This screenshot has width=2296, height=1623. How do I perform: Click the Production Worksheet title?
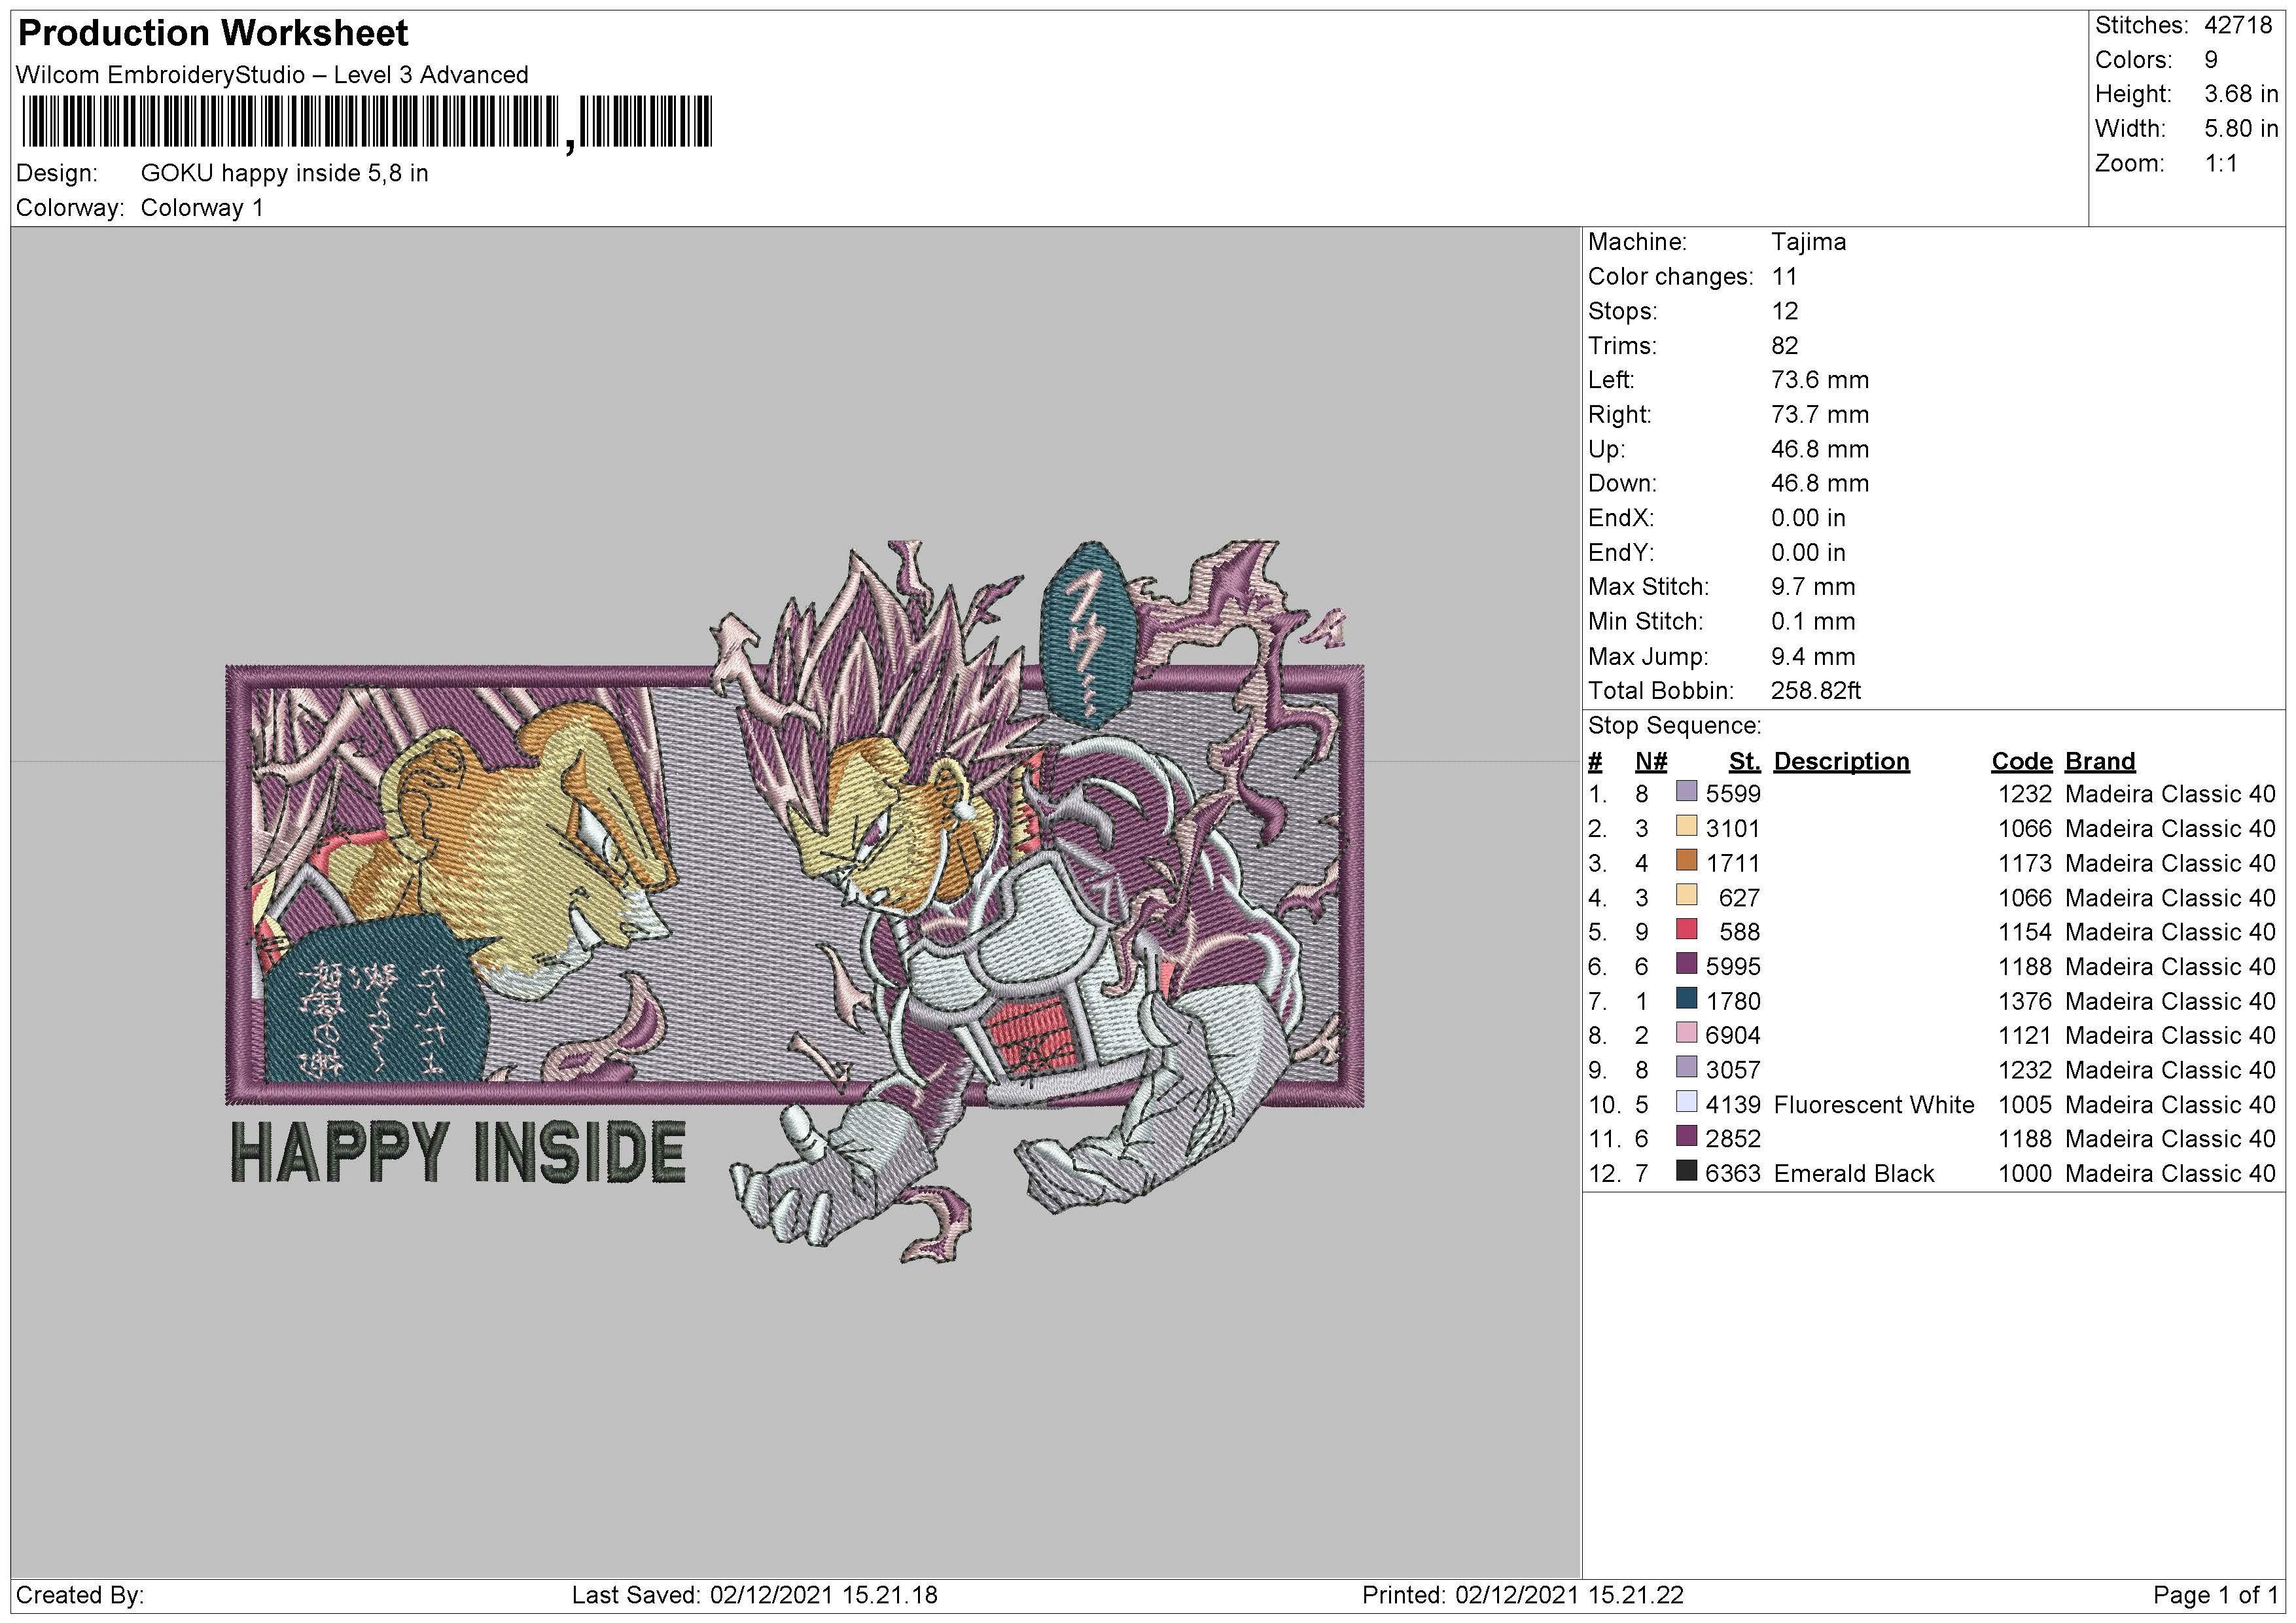point(213,33)
